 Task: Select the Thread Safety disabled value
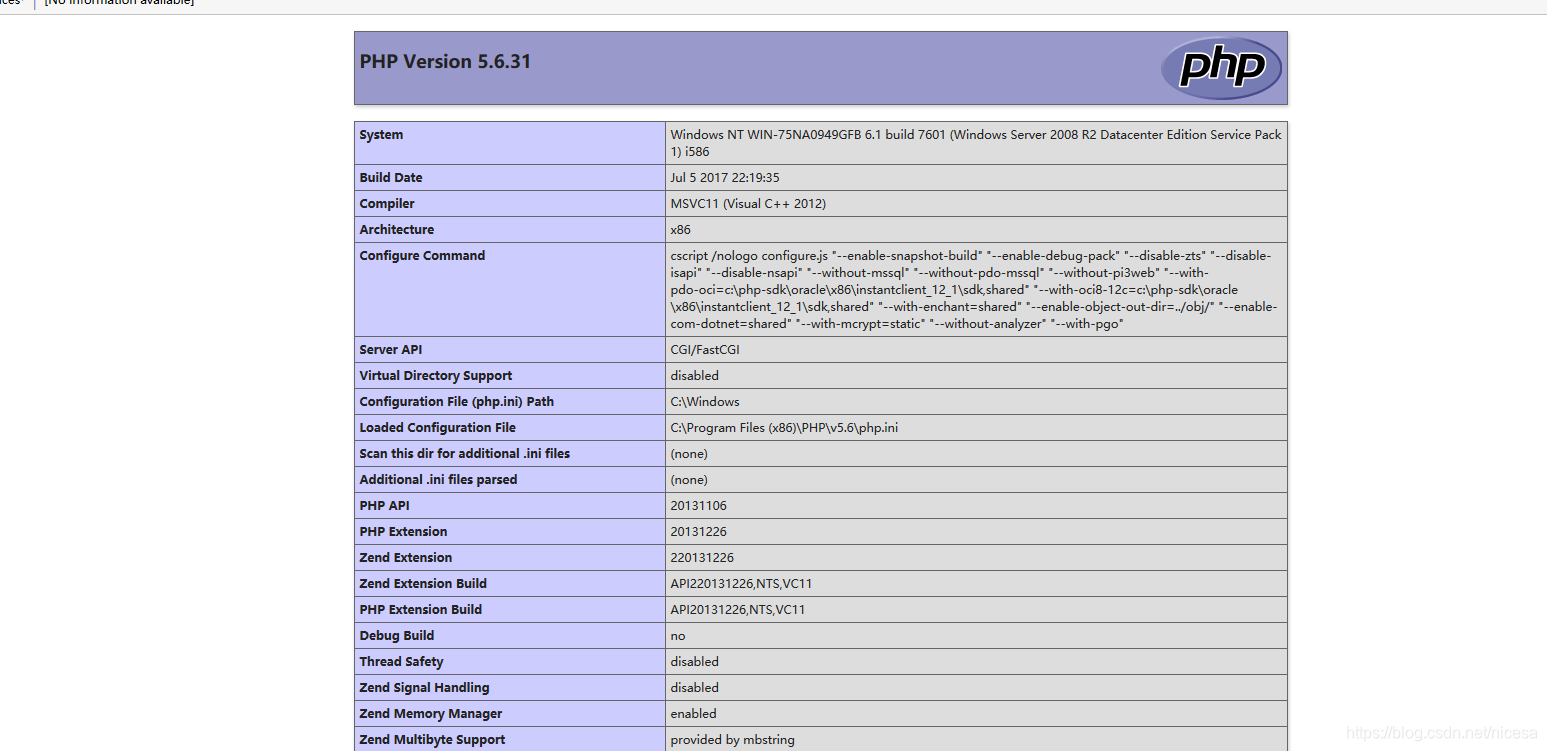point(695,662)
